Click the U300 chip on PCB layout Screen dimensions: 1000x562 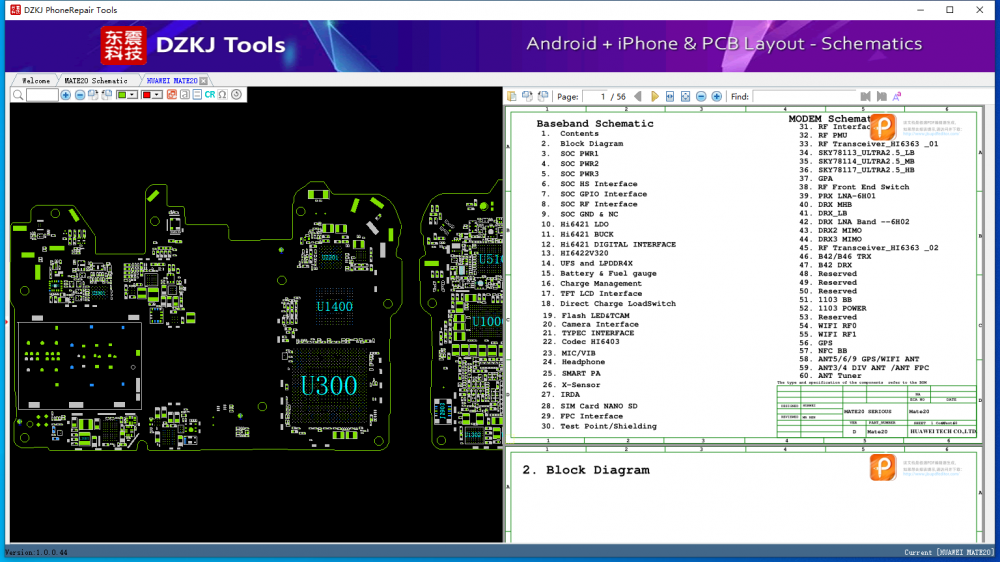[x=328, y=385]
